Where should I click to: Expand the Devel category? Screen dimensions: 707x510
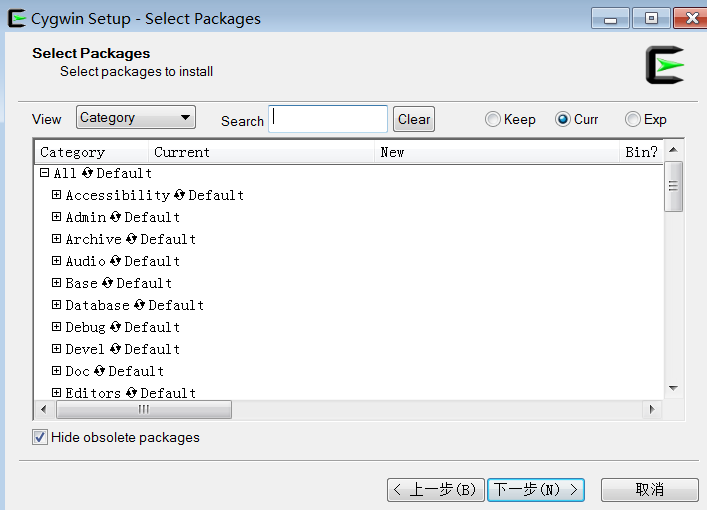(x=56, y=349)
